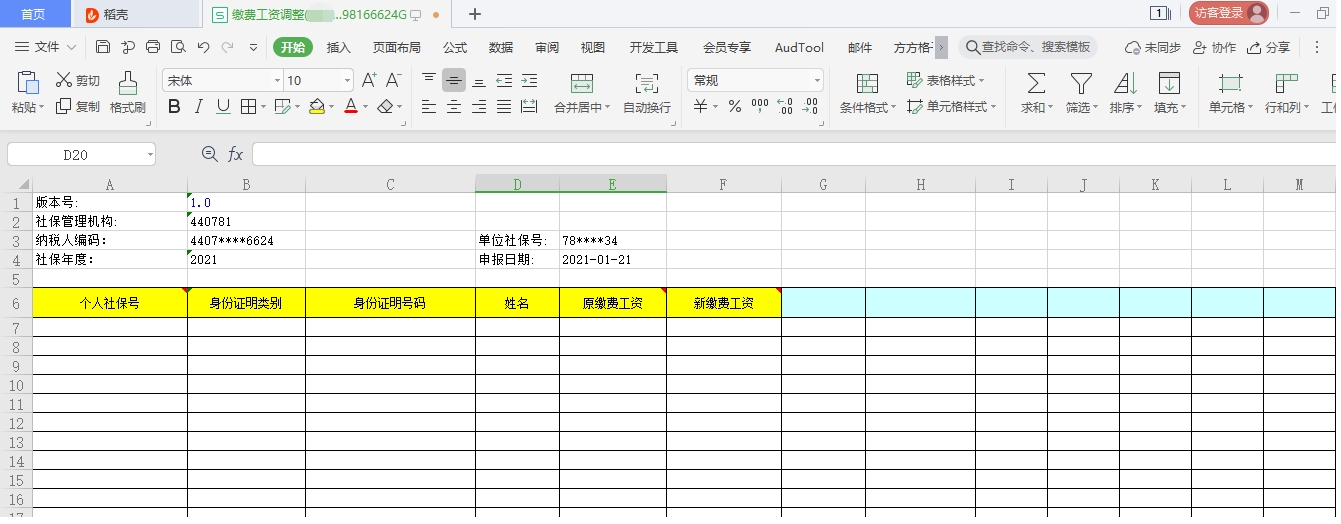The height and width of the screenshot is (524, 1341).
Task: Toggle Italic formatting
Action: [x=198, y=106]
